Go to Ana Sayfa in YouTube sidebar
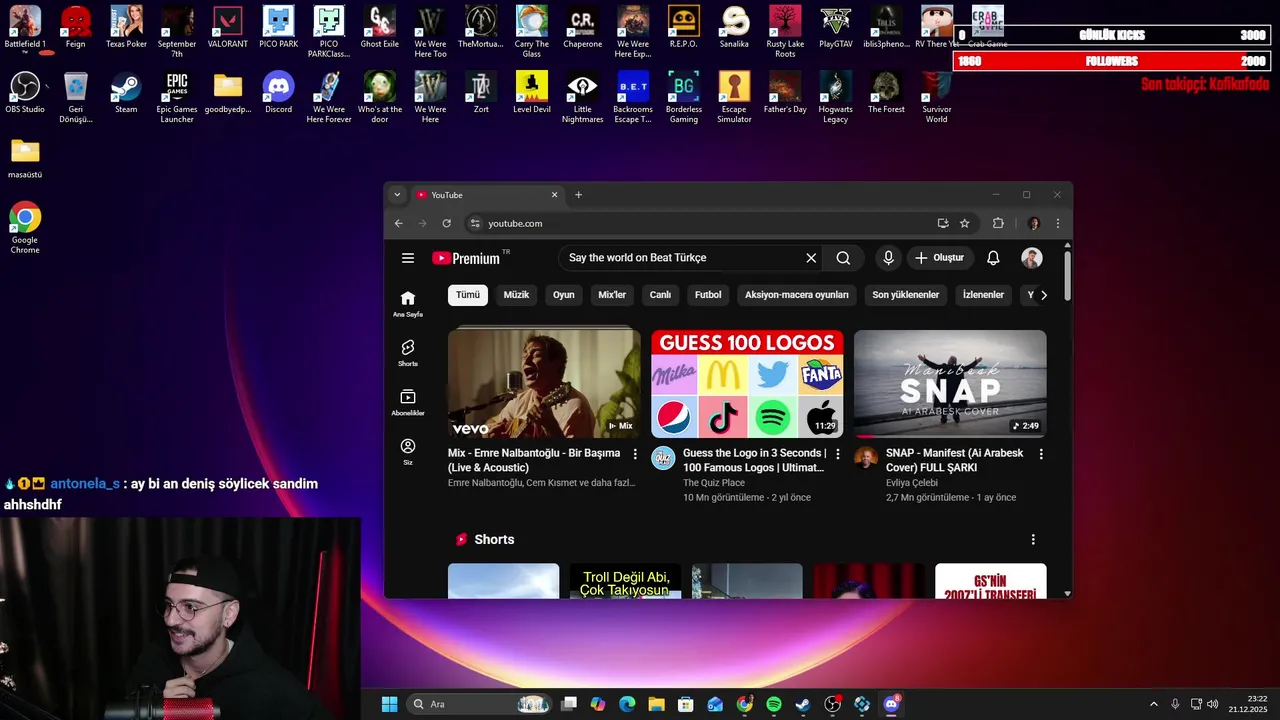 click(x=408, y=304)
